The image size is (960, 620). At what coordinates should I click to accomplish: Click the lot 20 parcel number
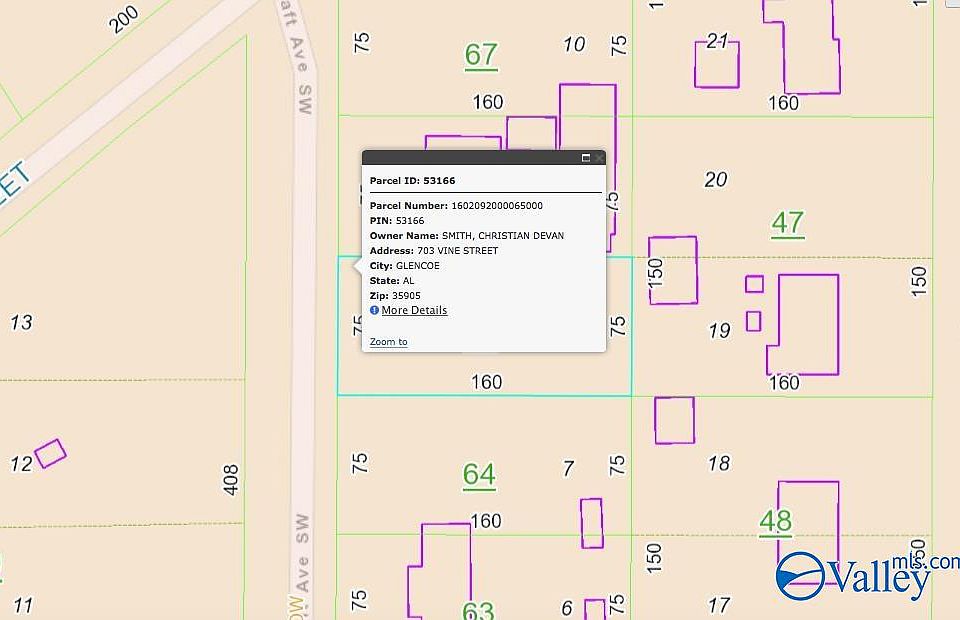(716, 180)
